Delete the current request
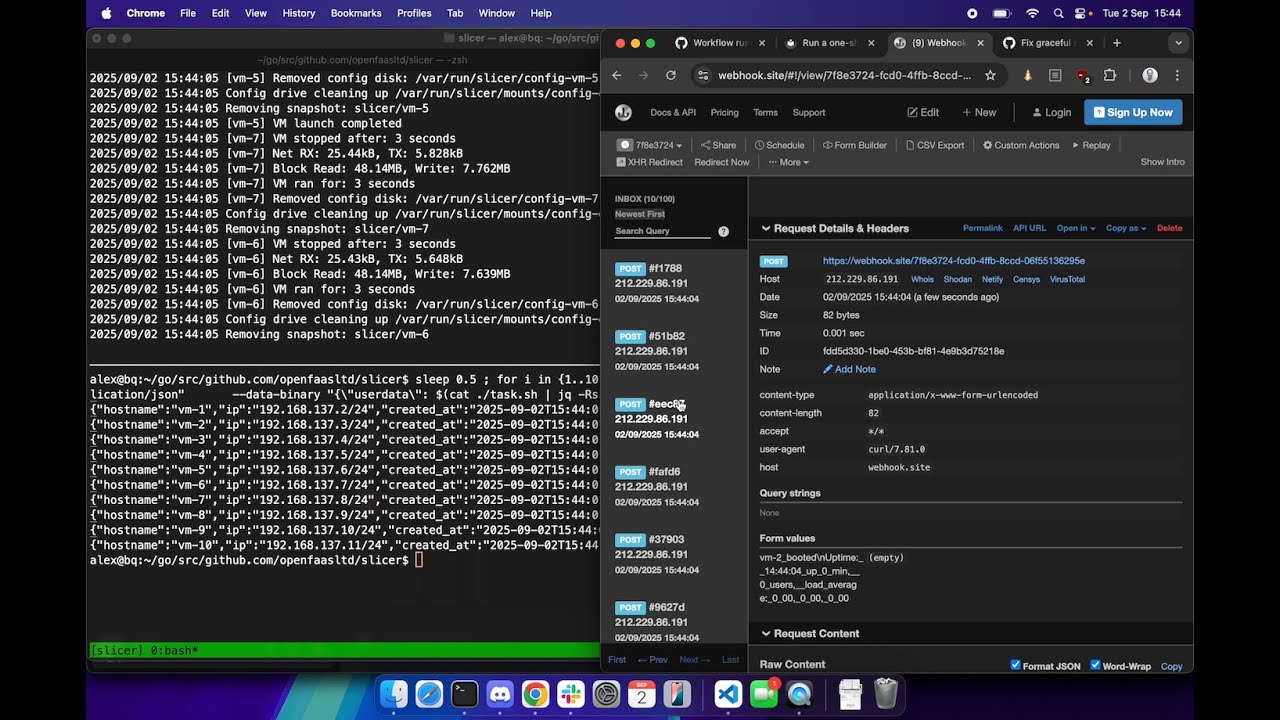1280x720 pixels. tap(1169, 228)
